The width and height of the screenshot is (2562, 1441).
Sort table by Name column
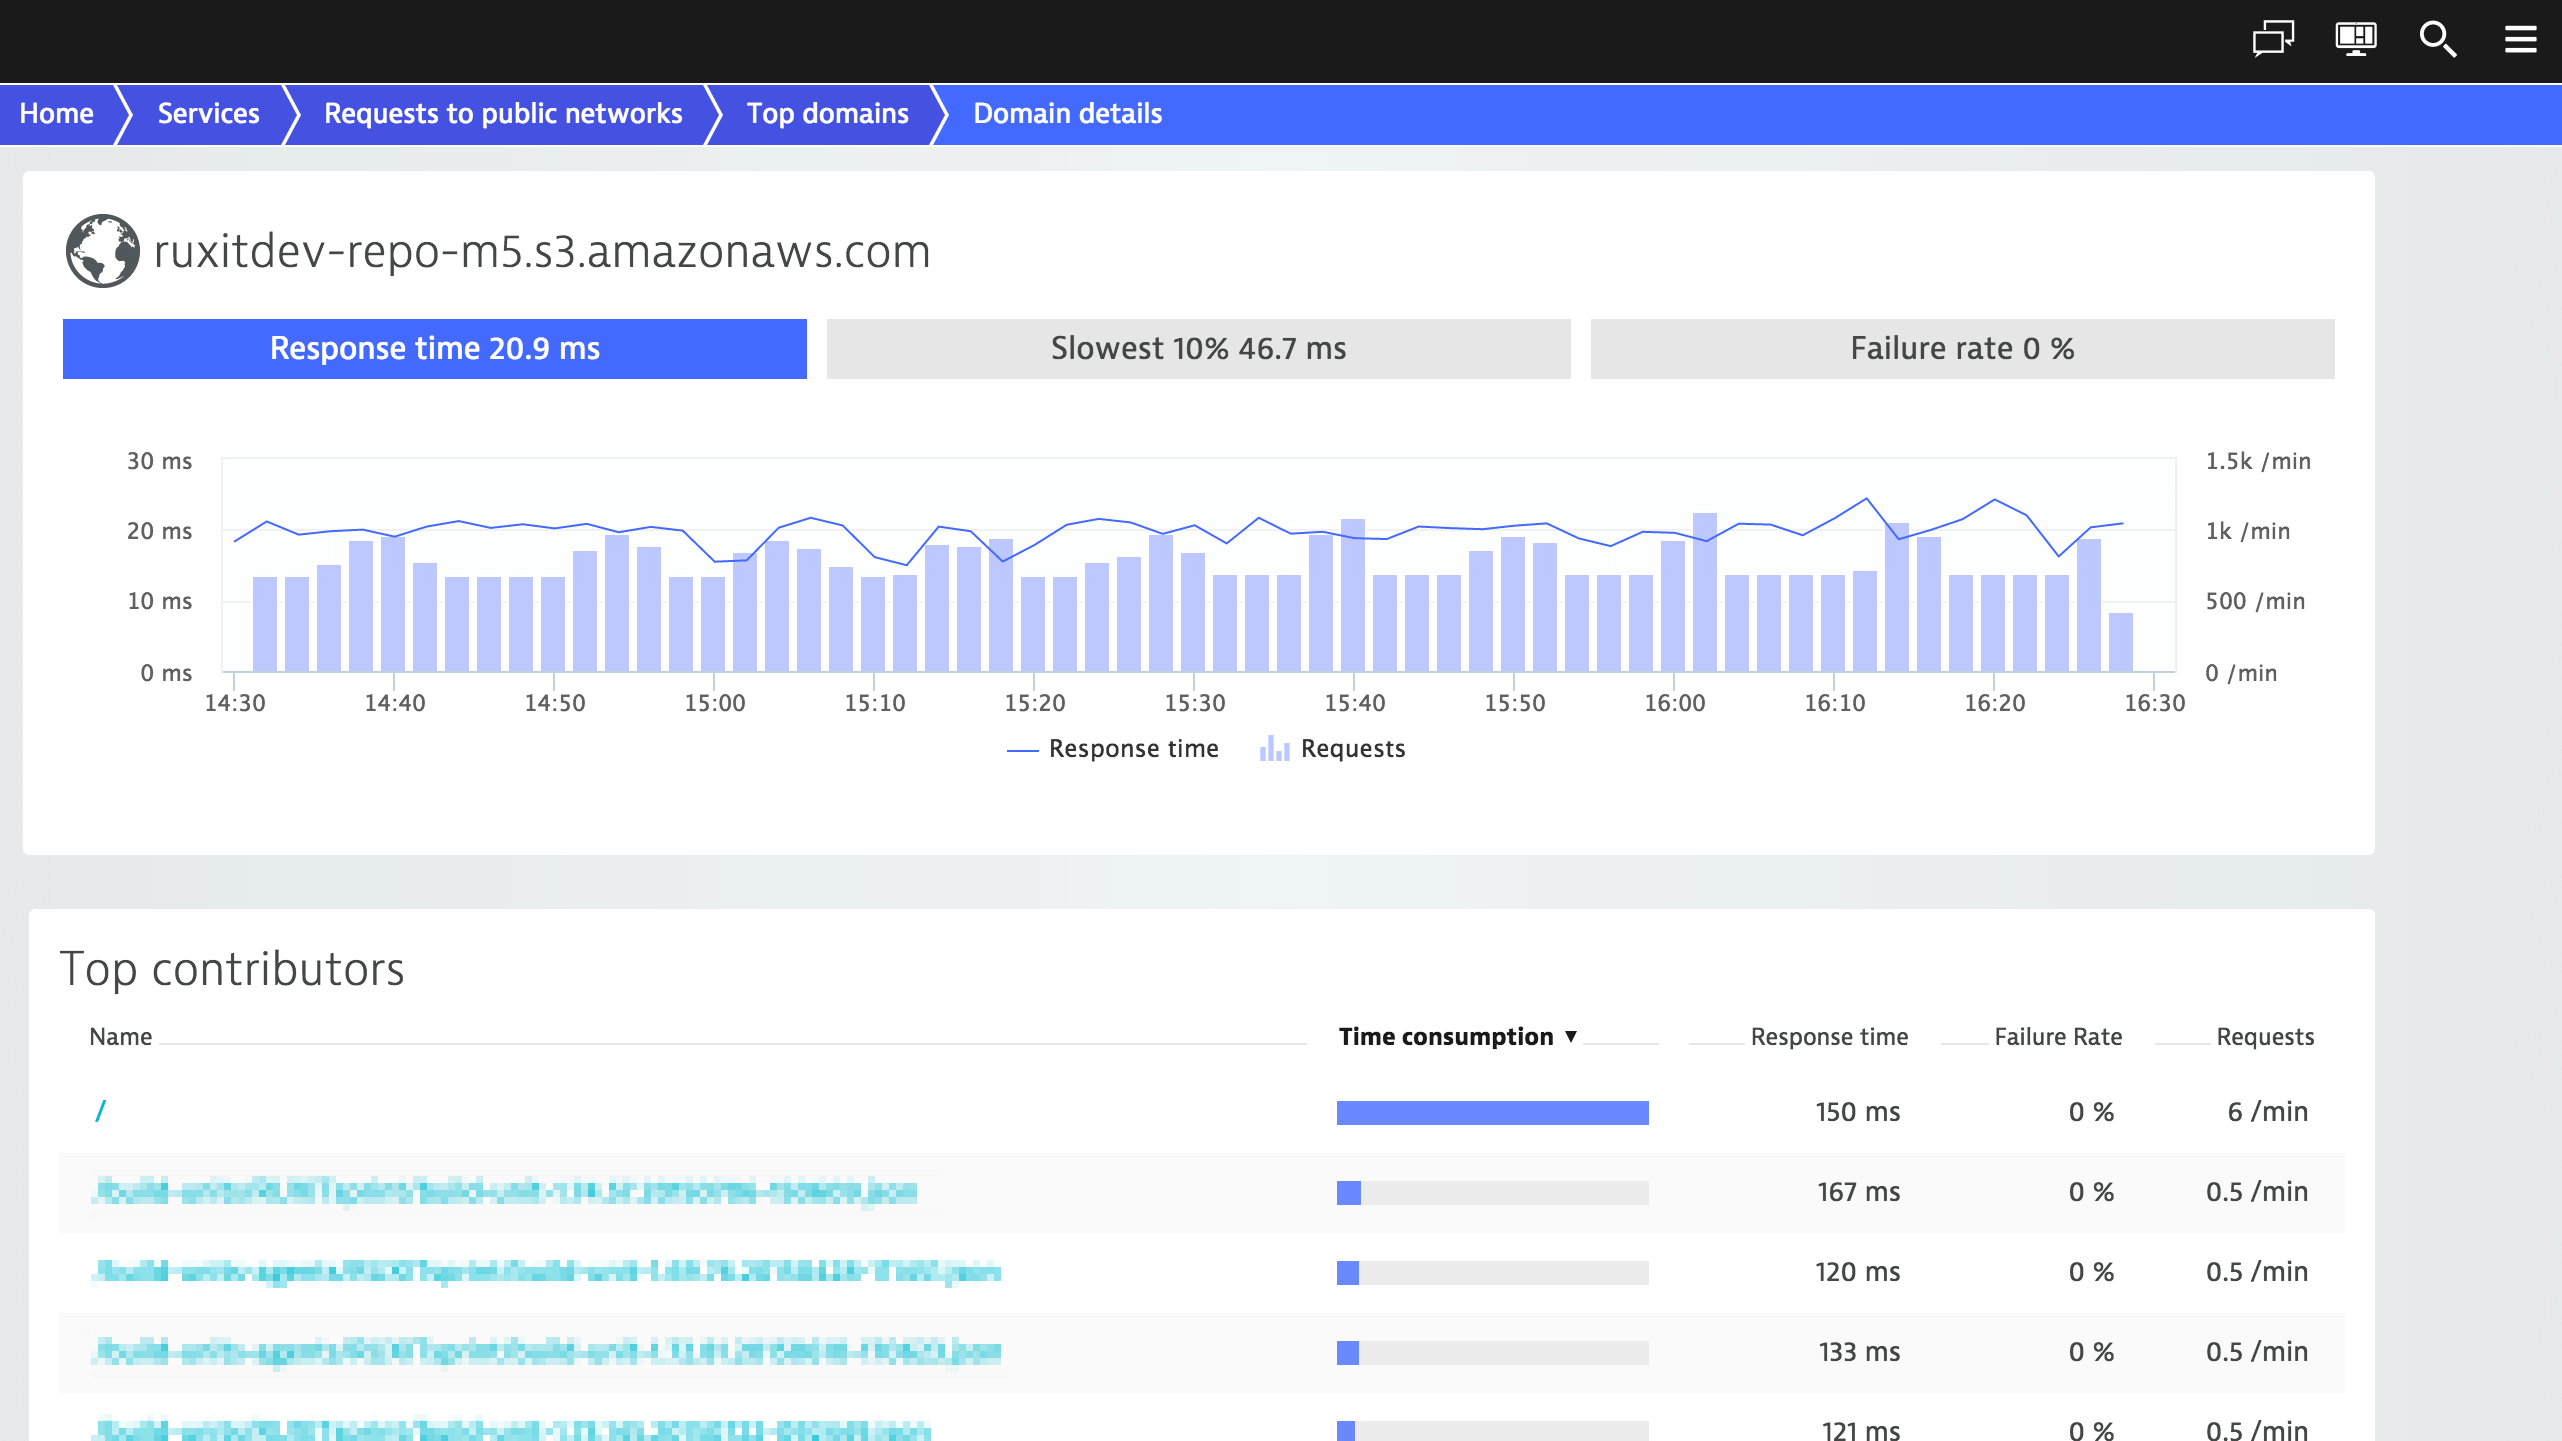click(121, 1037)
